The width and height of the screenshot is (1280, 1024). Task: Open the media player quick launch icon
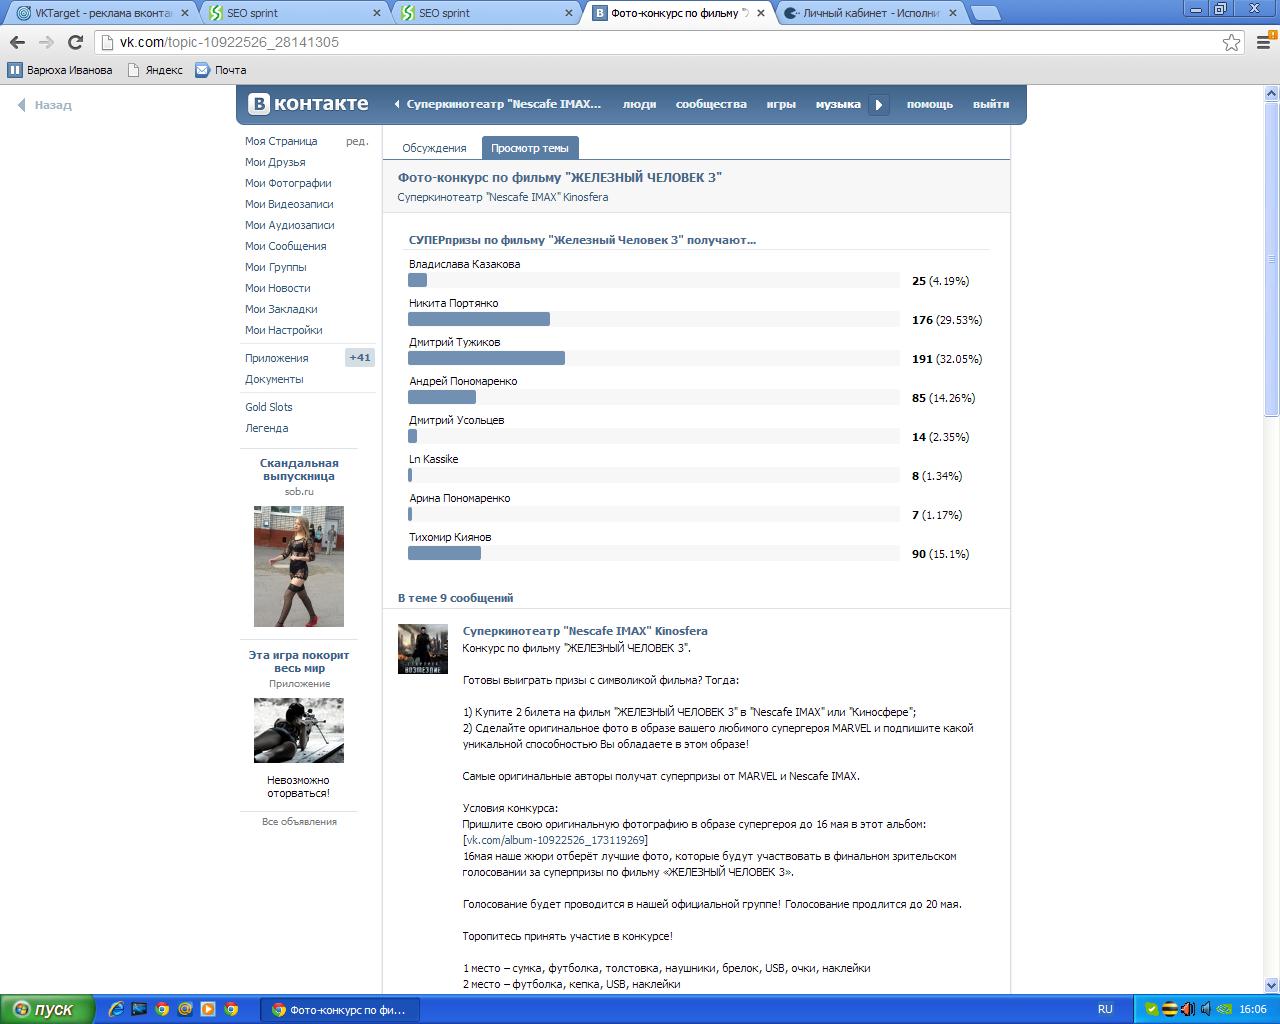[208, 1009]
